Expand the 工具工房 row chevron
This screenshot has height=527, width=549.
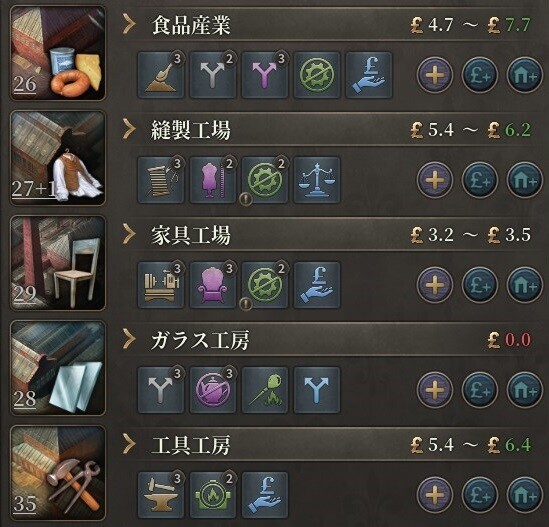point(129,444)
